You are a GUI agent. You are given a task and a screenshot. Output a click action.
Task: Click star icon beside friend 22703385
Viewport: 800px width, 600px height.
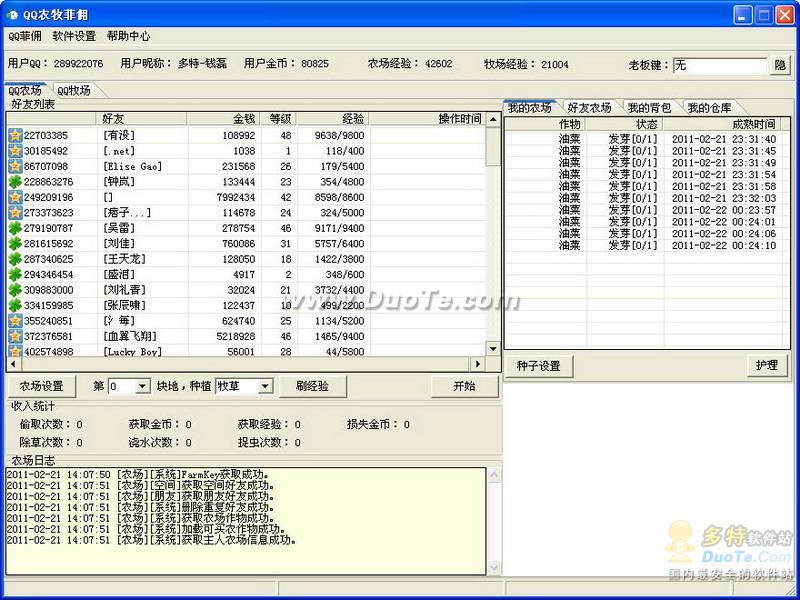pyautogui.click(x=15, y=136)
